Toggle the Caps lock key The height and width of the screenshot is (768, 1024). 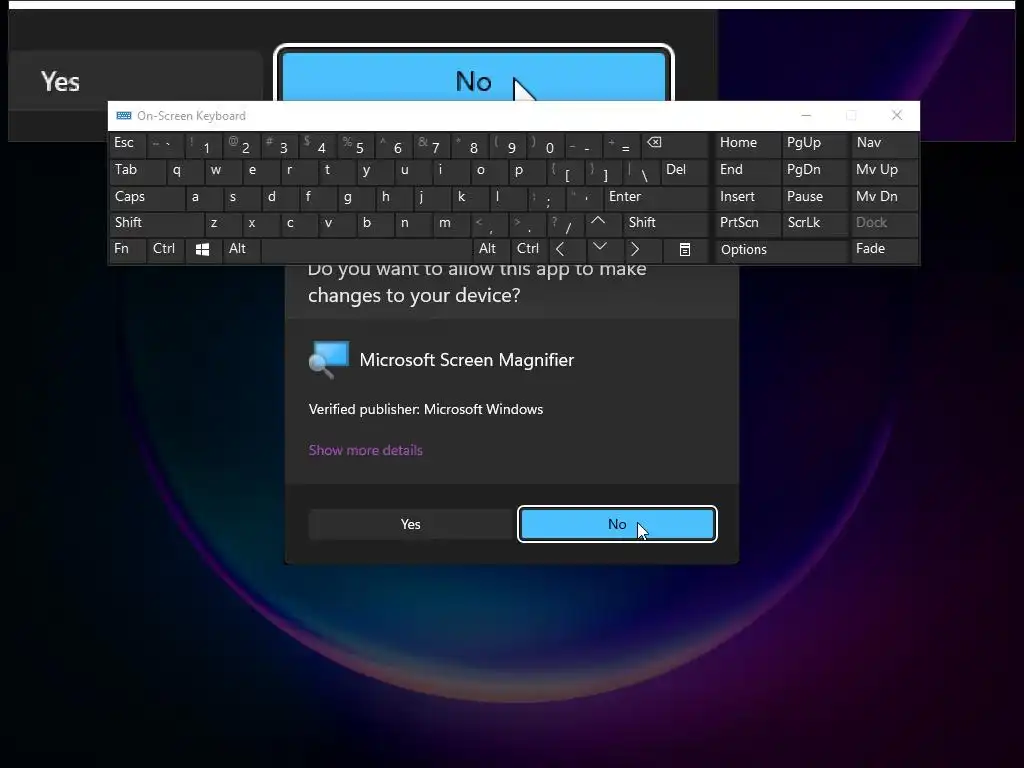[146, 197]
